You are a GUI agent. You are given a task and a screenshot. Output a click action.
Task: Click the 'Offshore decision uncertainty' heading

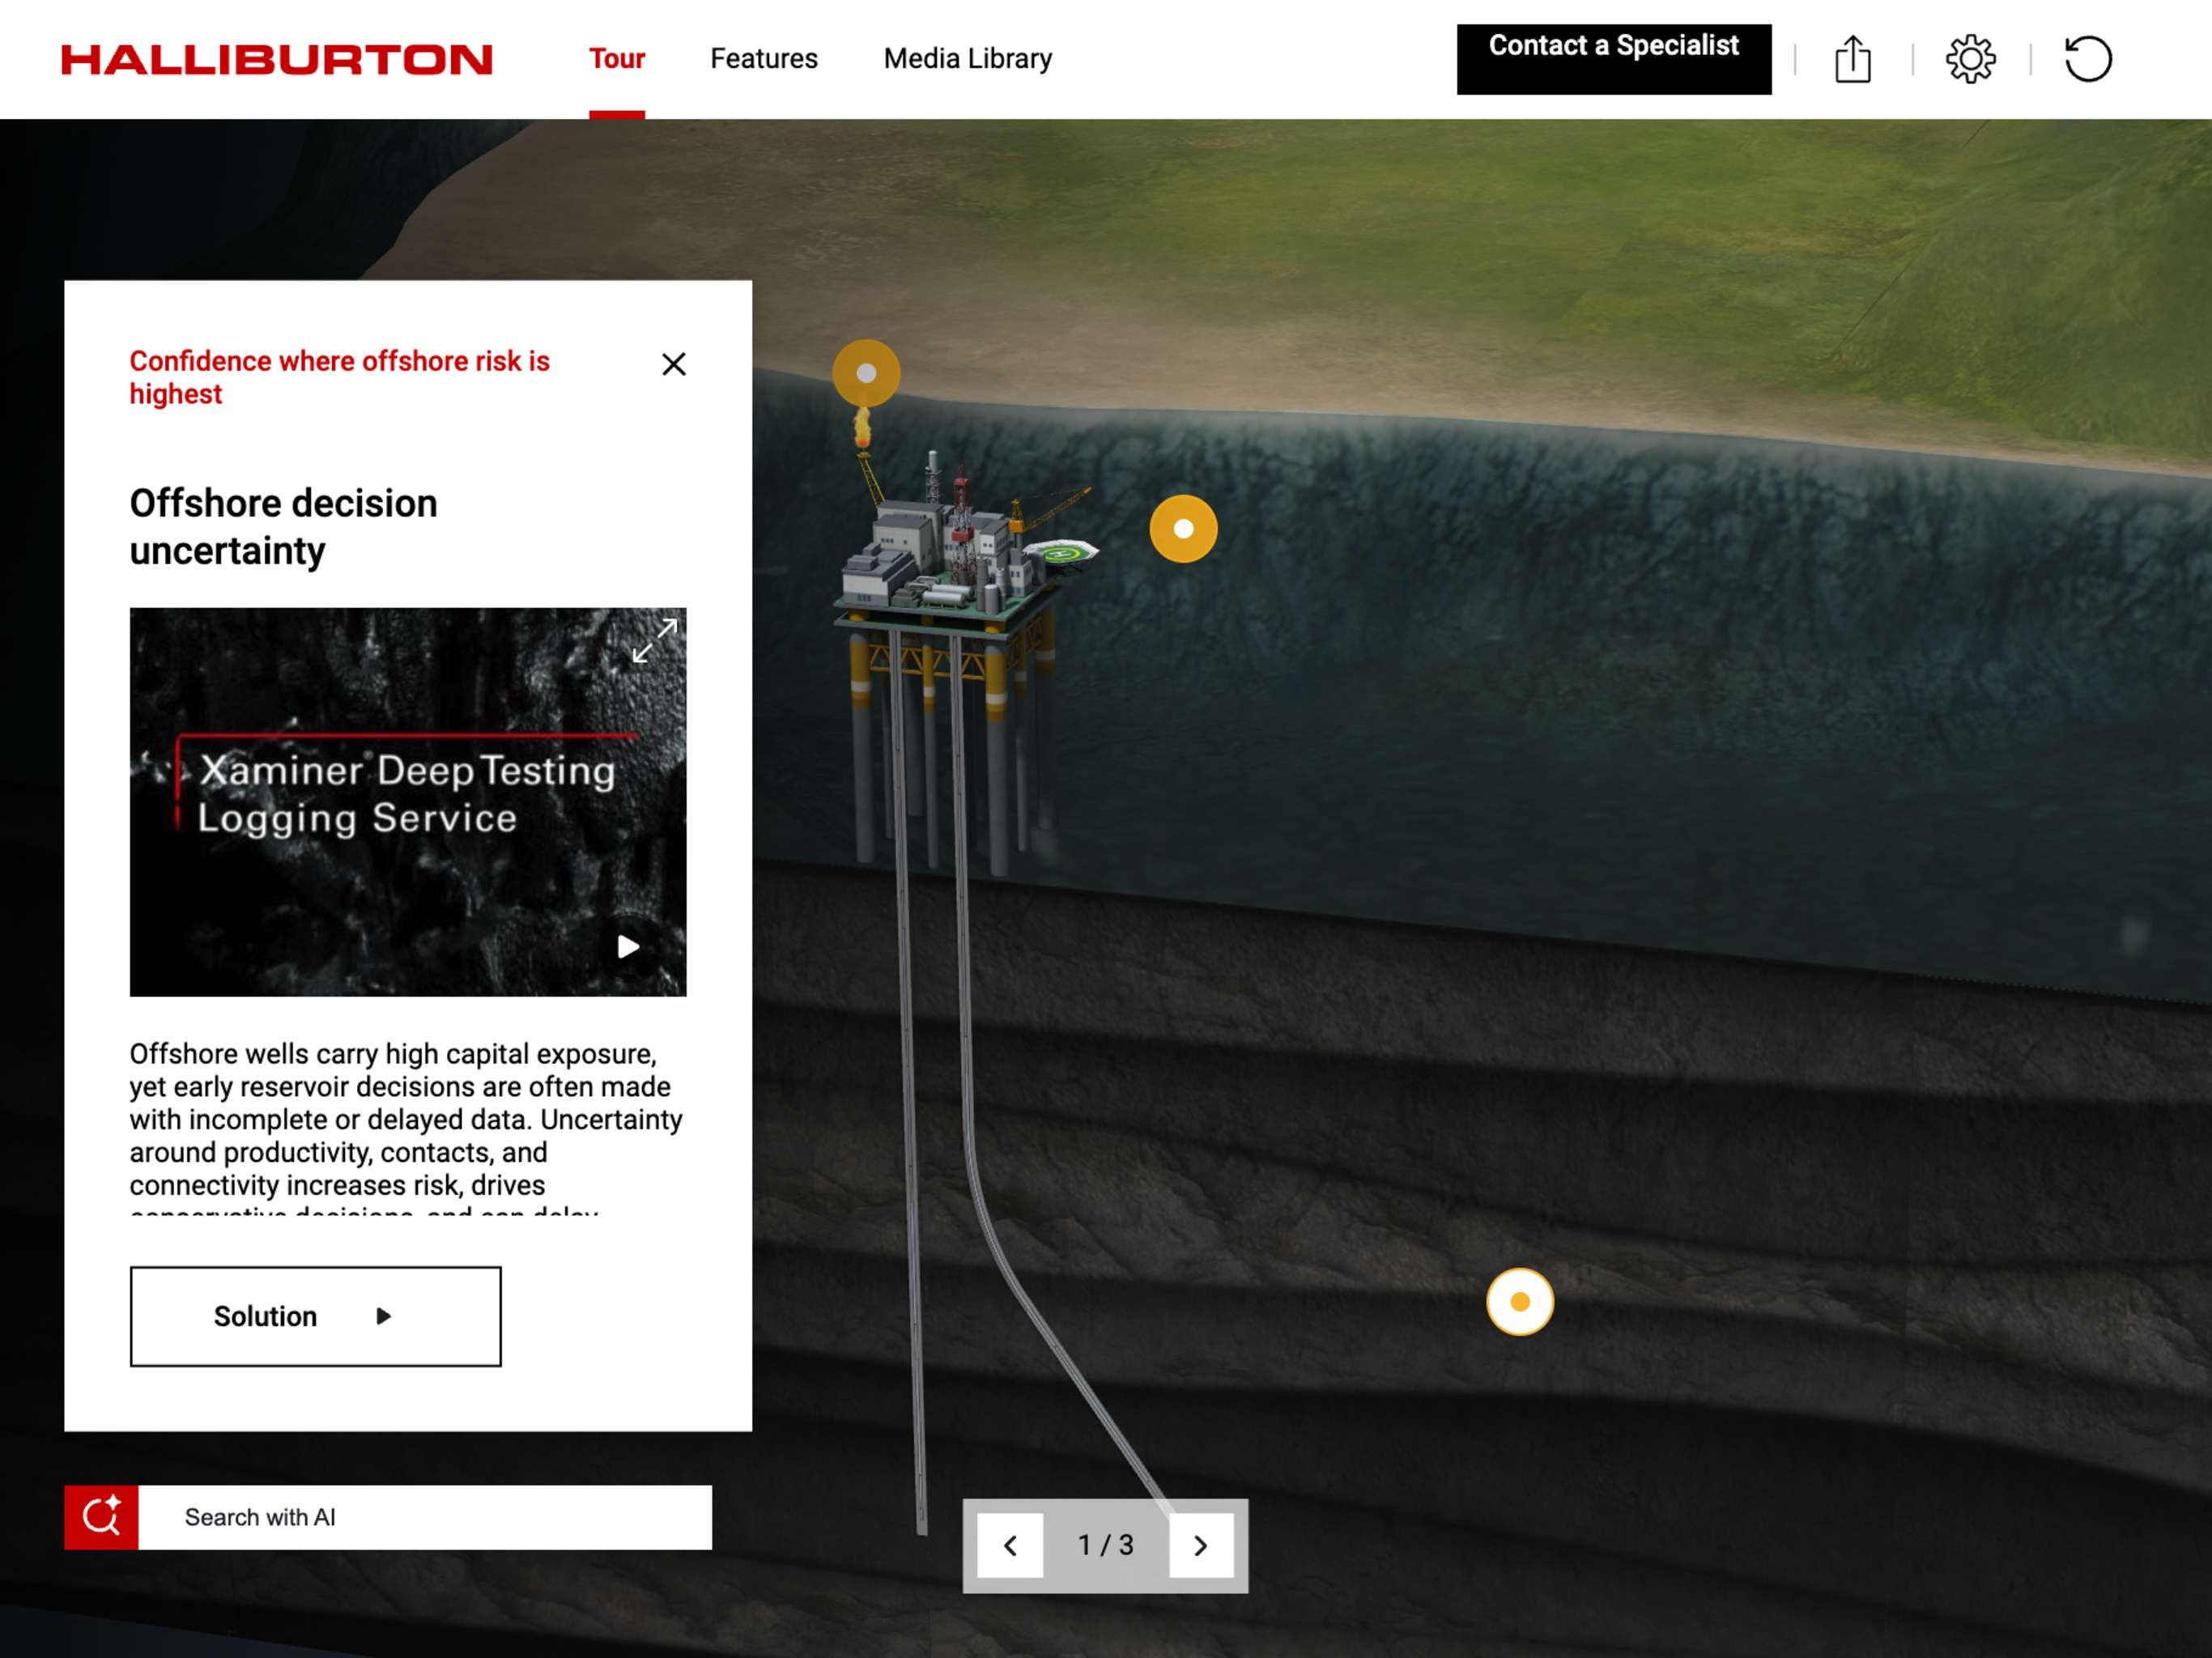click(284, 527)
